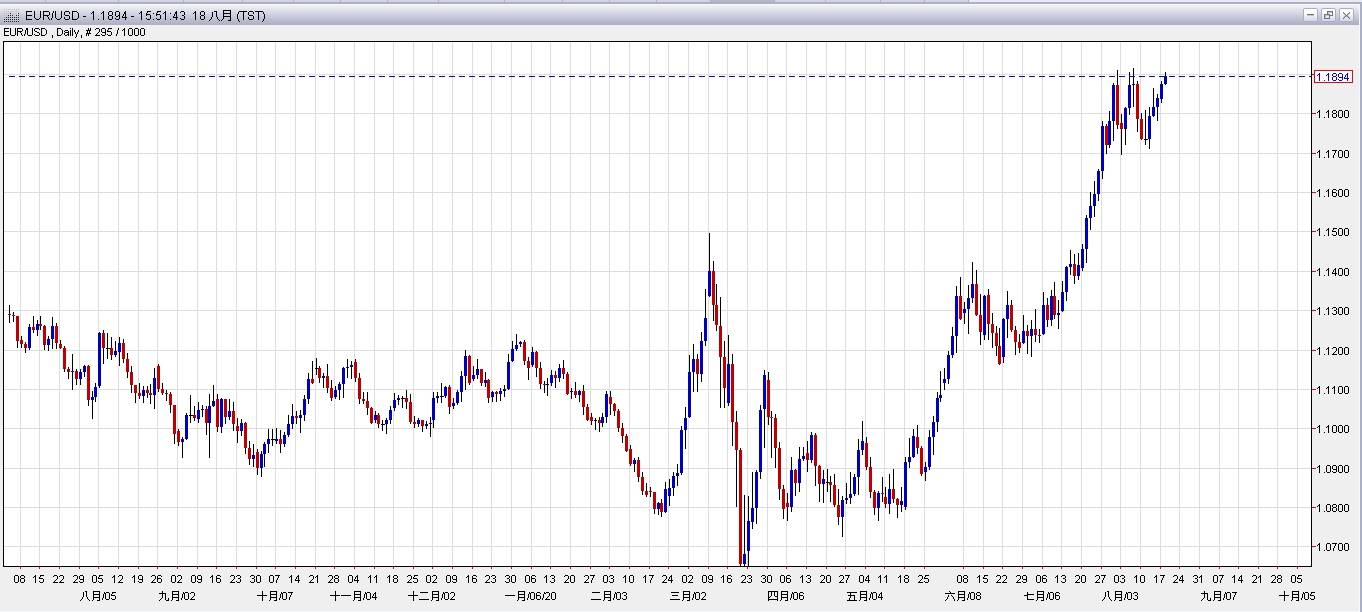The image size is (1362, 612).
Task: Minimize the EUR/USD chart window
Action: [1311, 15]
